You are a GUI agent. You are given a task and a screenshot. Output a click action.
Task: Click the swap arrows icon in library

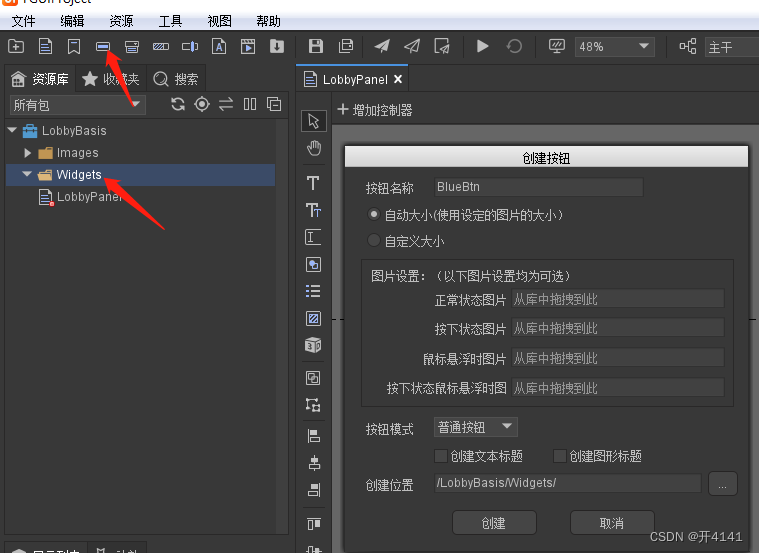pyautogui.click(x=226, y=104)
